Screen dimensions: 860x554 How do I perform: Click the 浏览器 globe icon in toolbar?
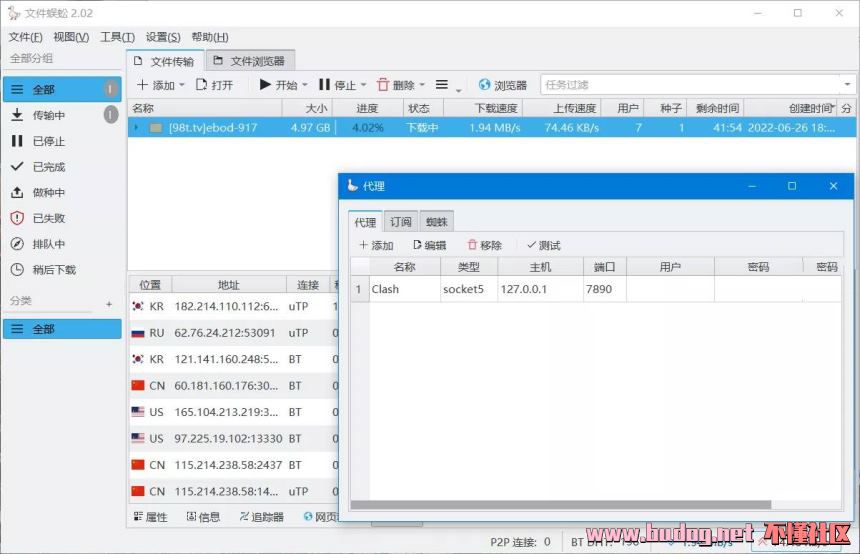tap(485, 85)
